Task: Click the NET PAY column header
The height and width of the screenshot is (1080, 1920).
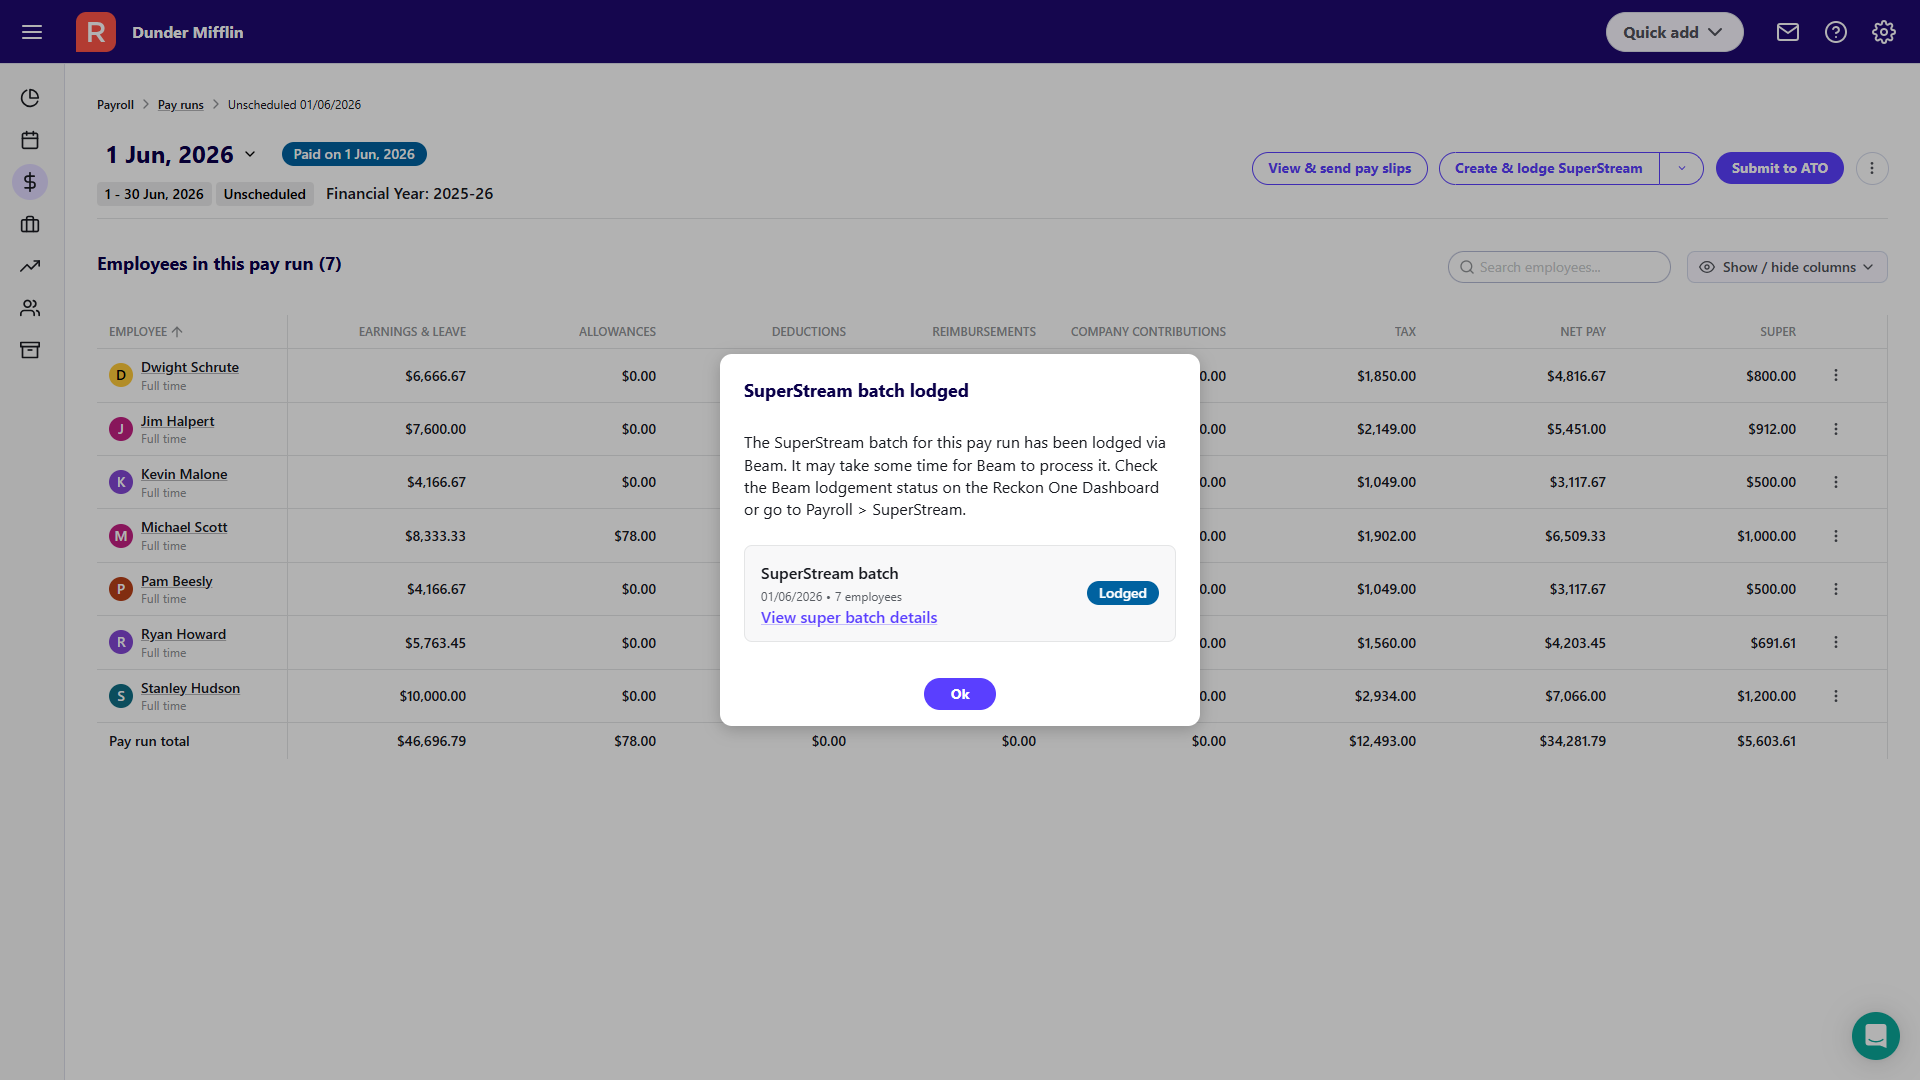Action: 1583,332
